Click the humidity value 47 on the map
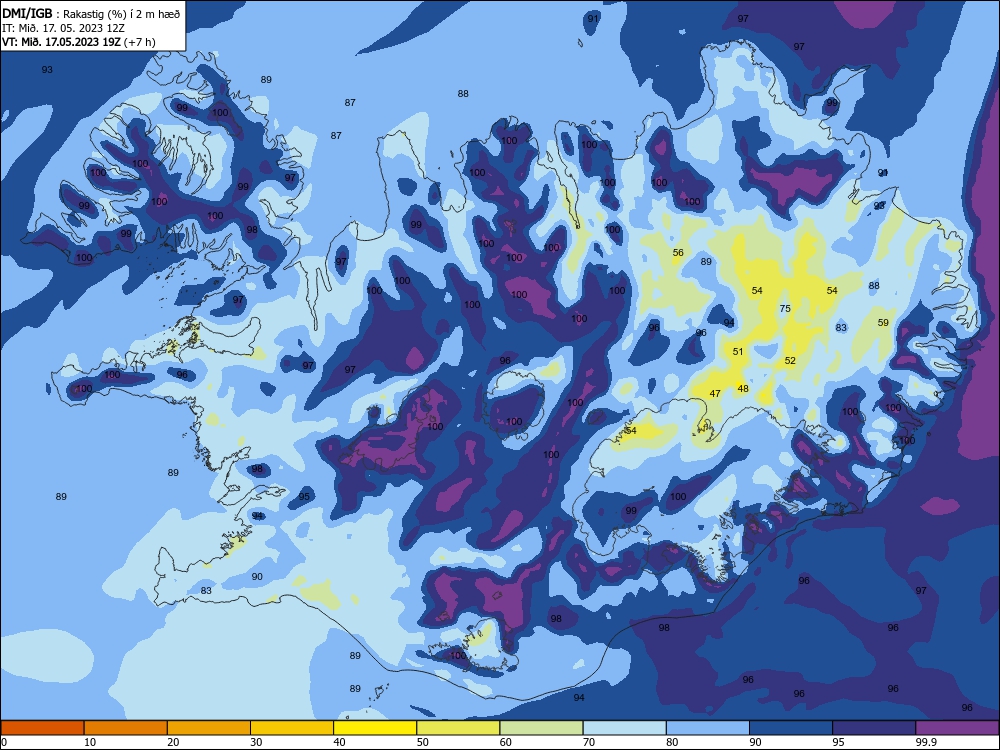 [x=715, y=393]
